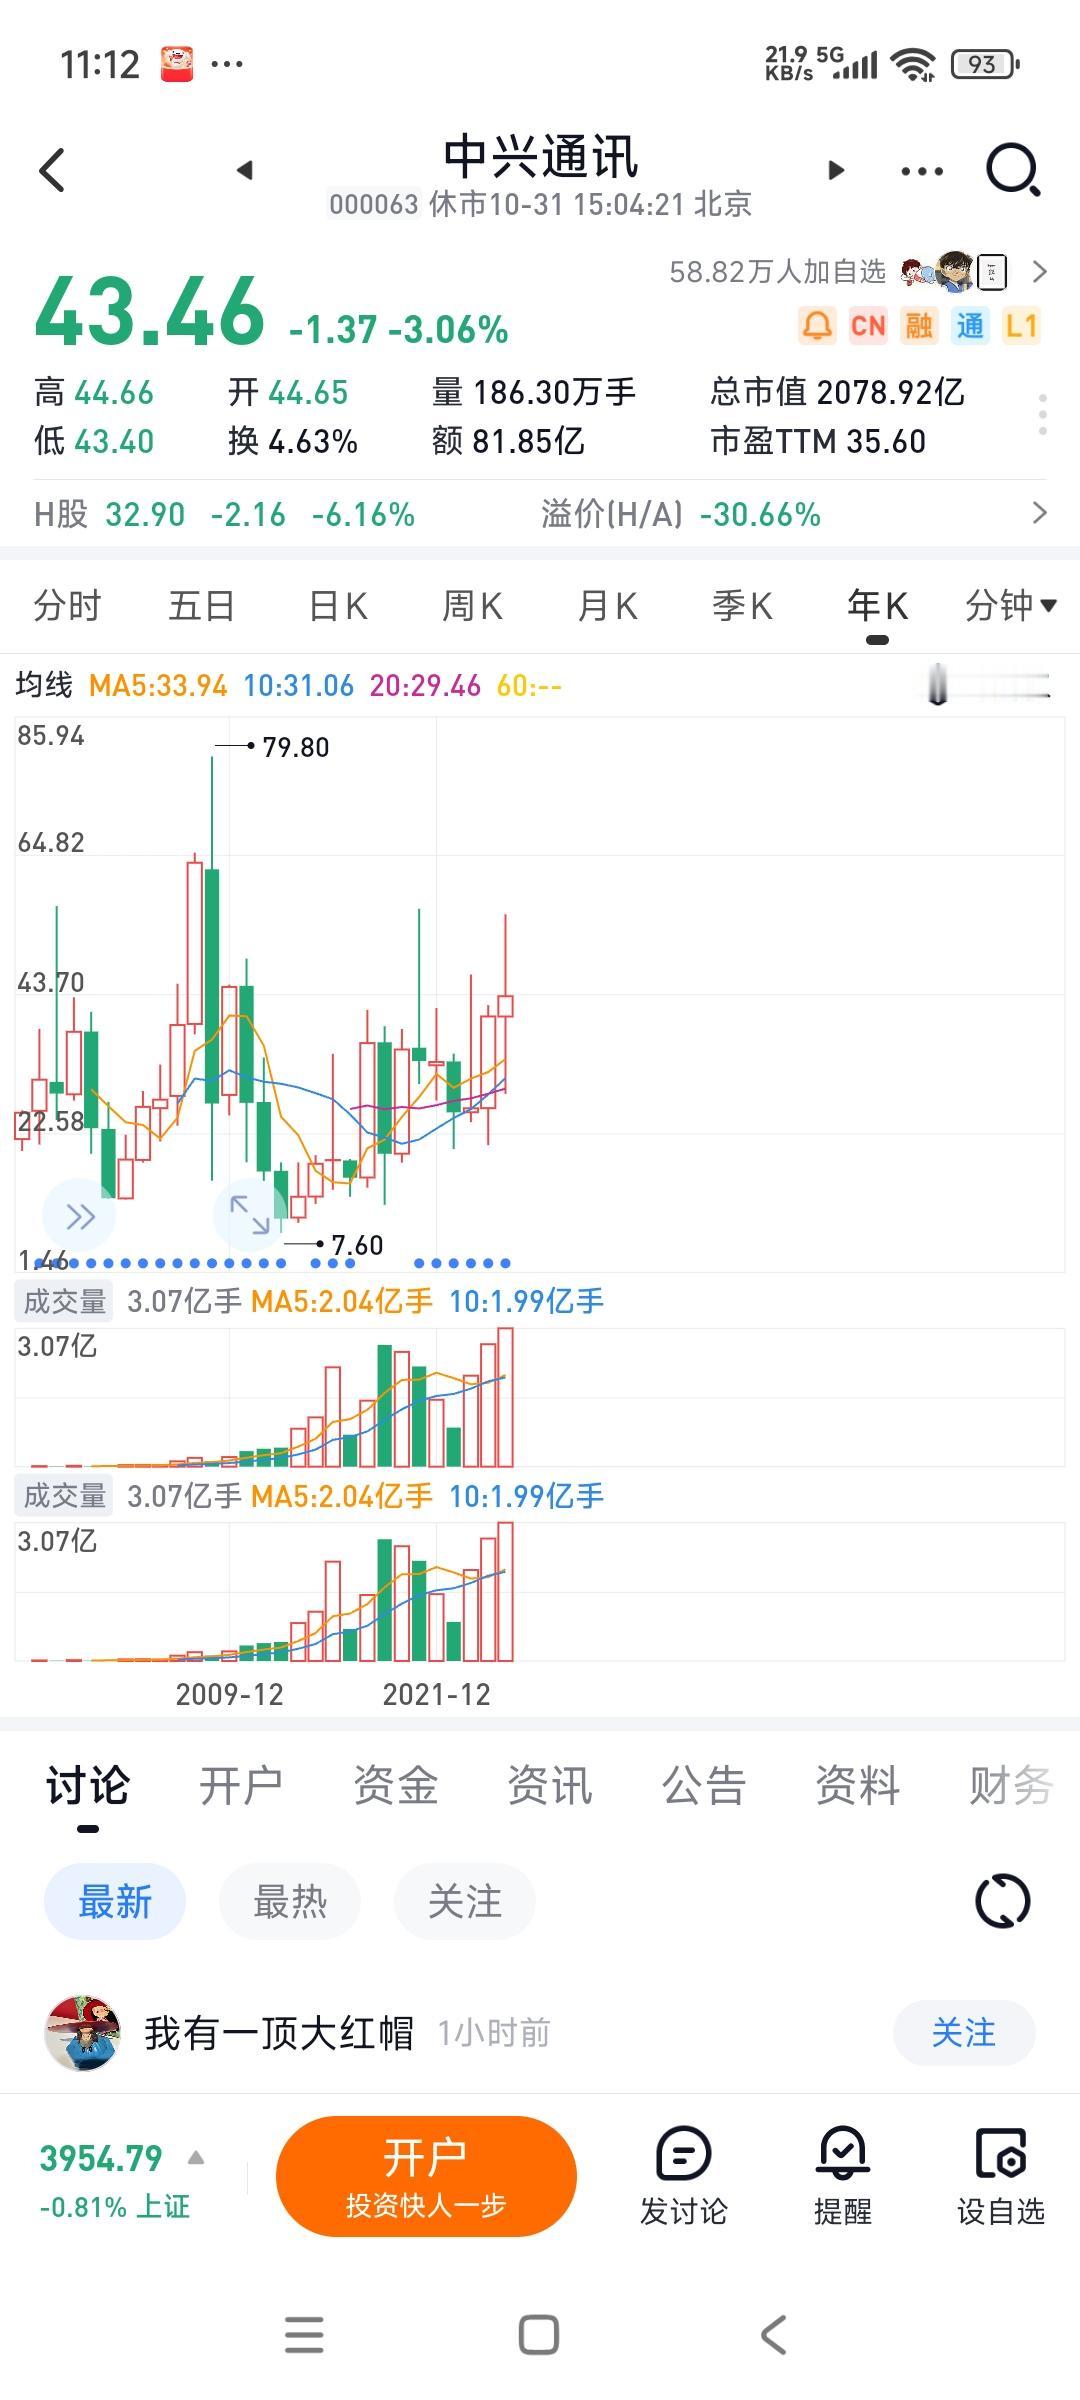Image resolution: width=1080 pixels, height=2400 pixels.
Task: Tap the orange bell alert badge
Action: click(817, 326)
